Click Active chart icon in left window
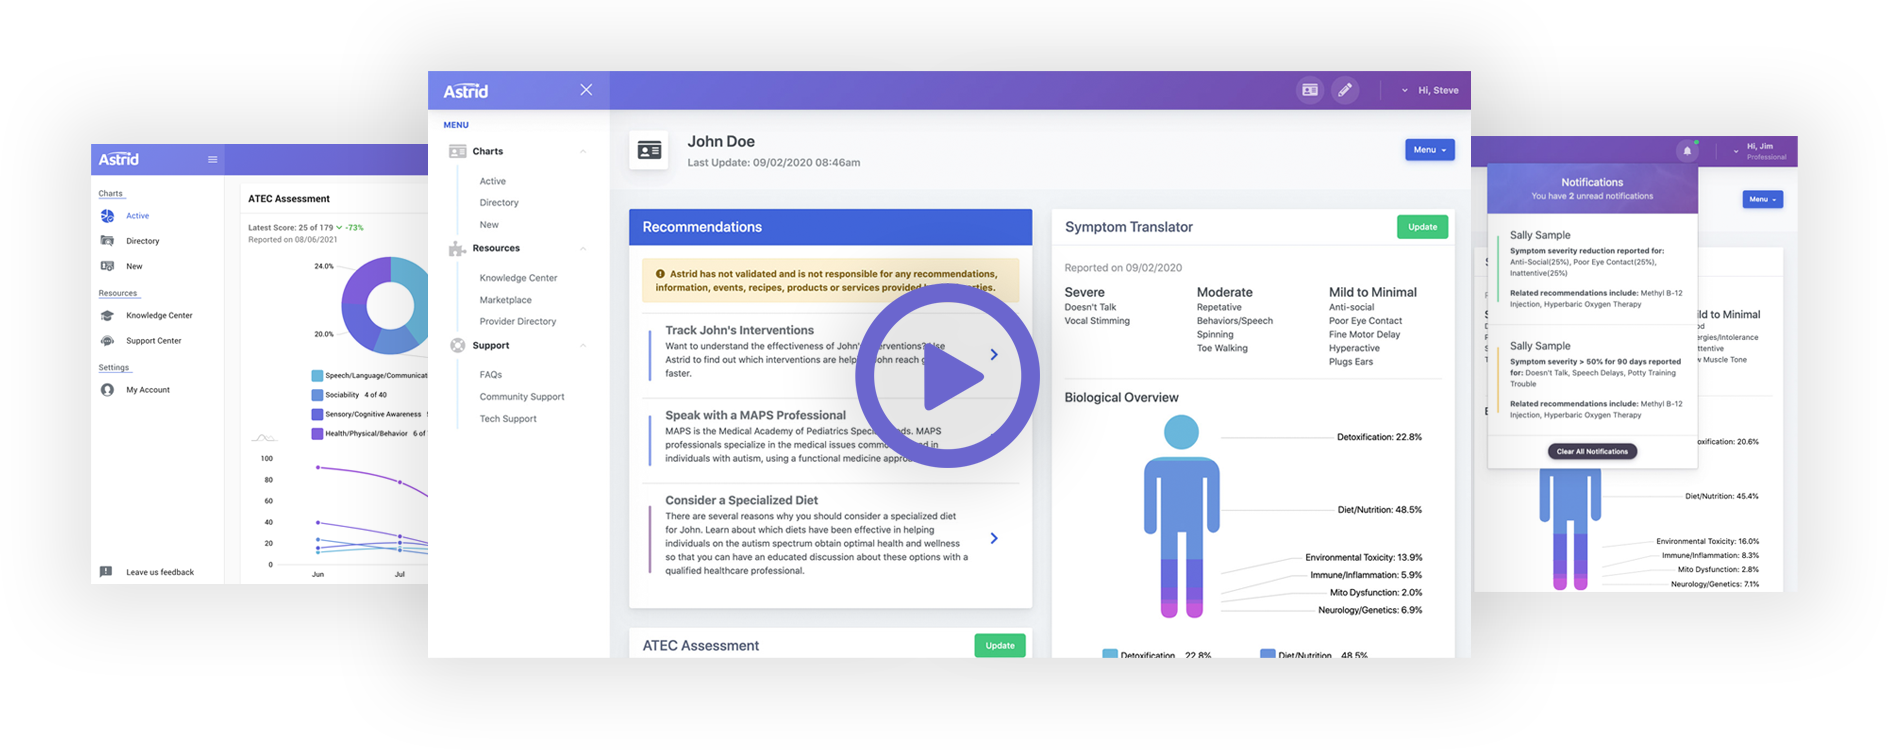The image size is (1889, 750). (107, 216)
